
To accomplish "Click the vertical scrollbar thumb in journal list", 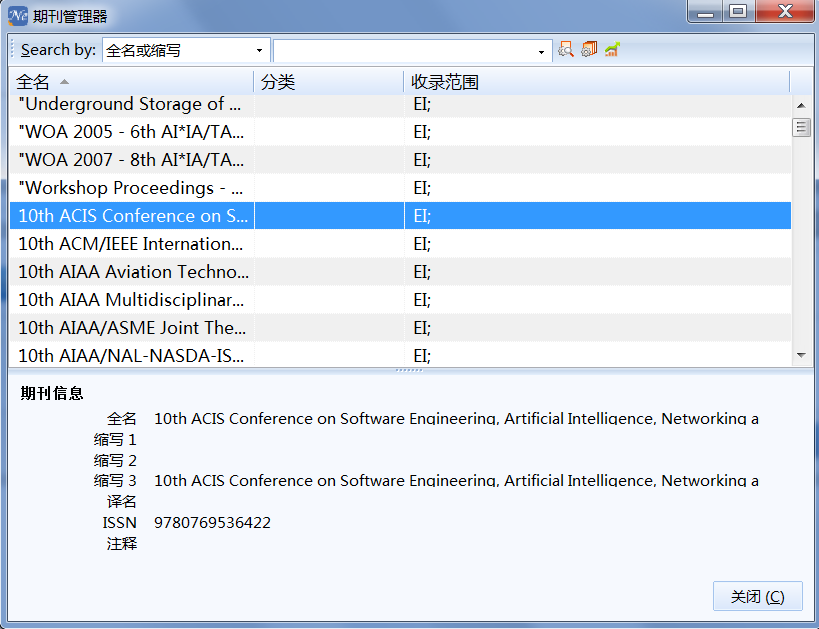I will 801,127.
